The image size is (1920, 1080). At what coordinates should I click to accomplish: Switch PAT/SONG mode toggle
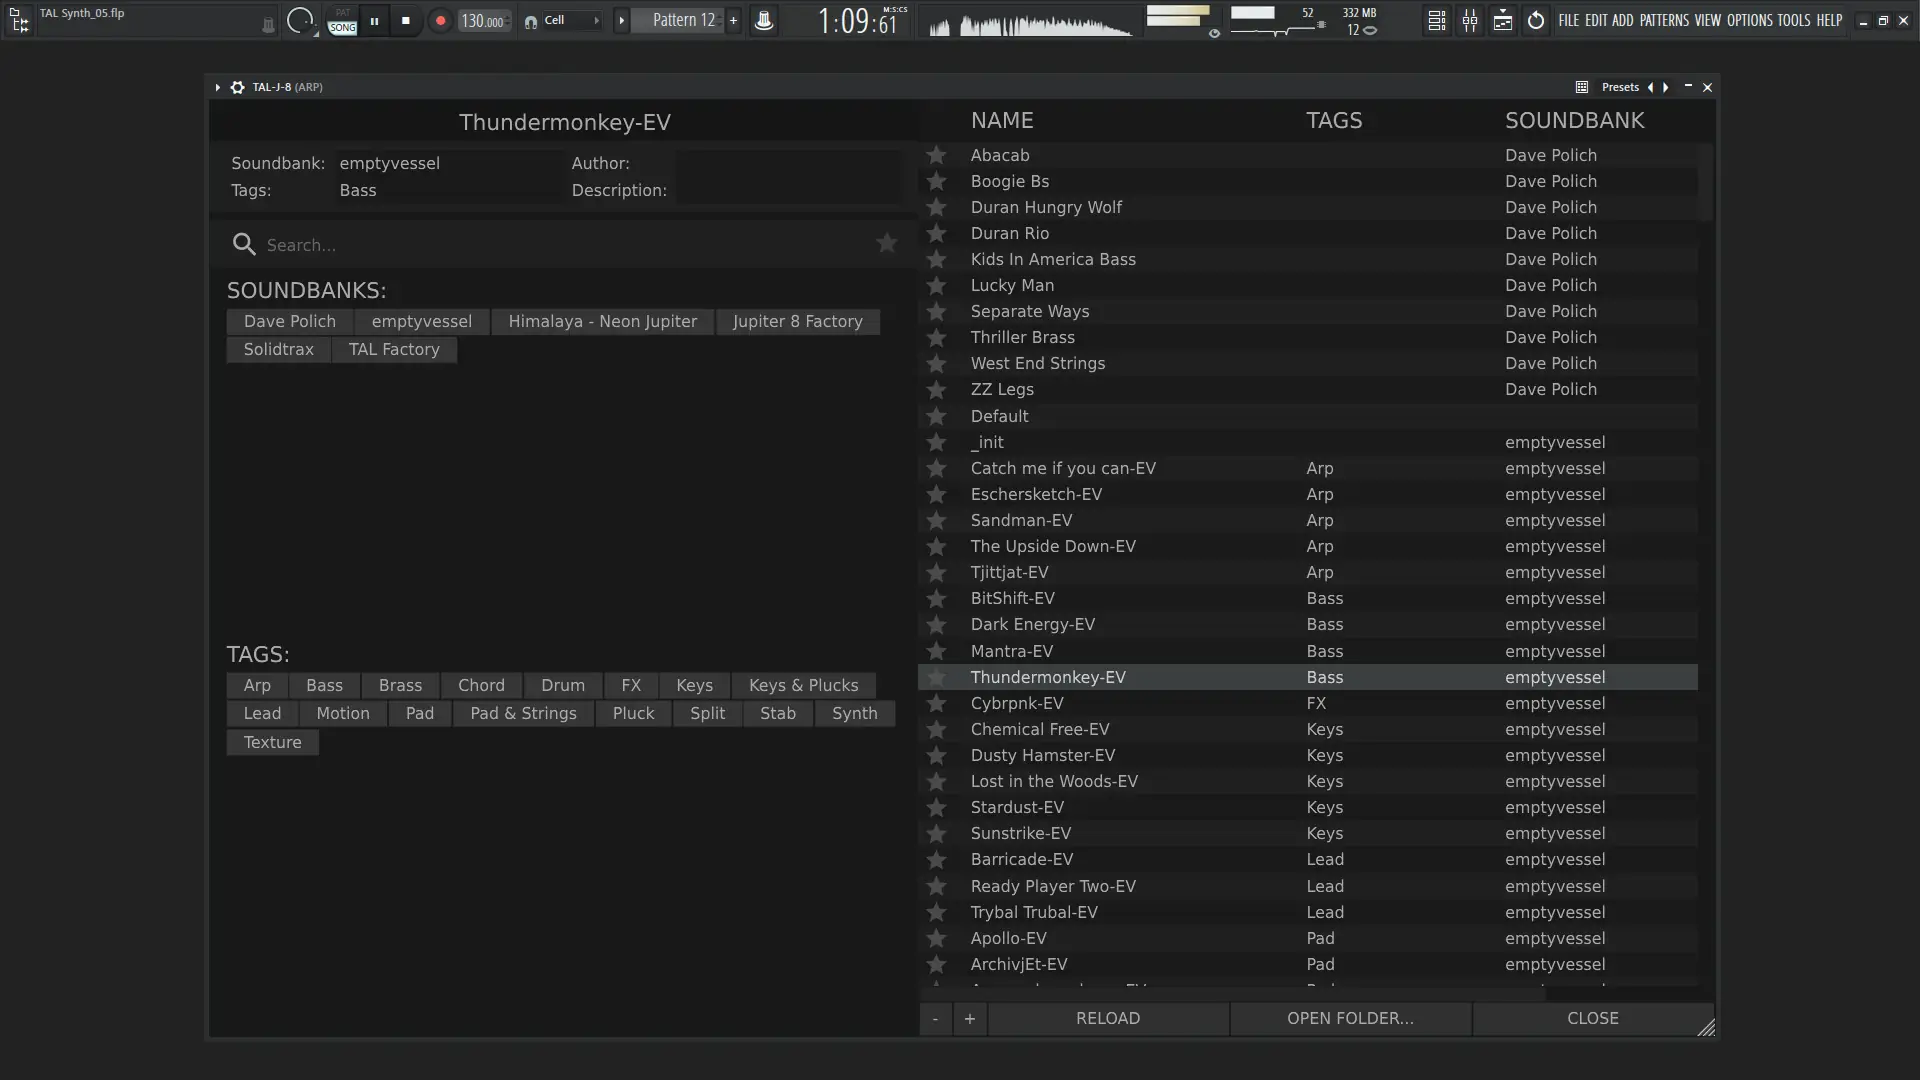pos(342,21)
